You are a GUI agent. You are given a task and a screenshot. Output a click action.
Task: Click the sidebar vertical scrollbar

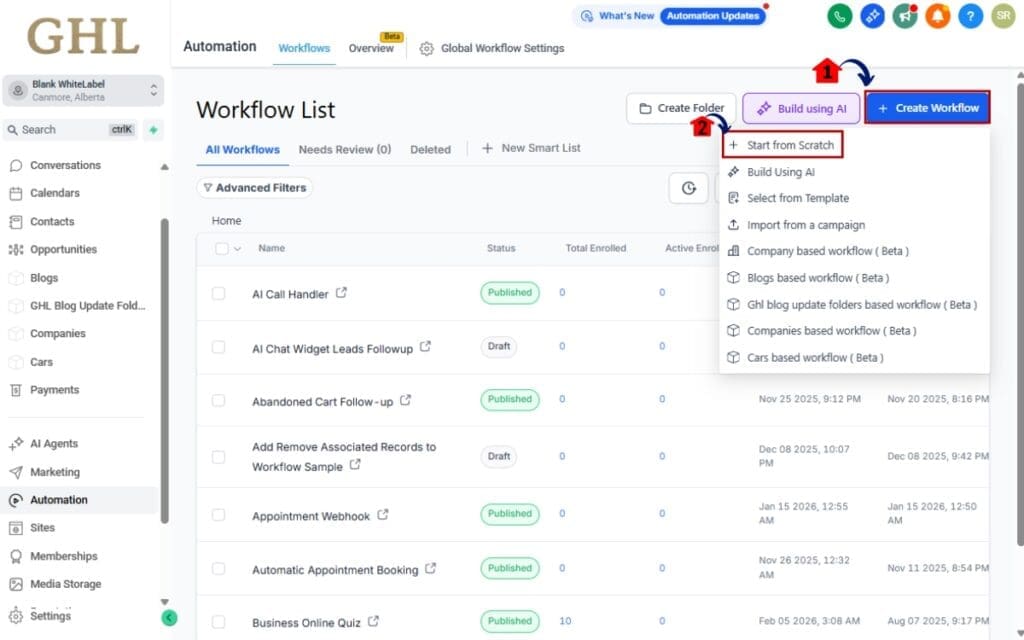click(164, 370)
